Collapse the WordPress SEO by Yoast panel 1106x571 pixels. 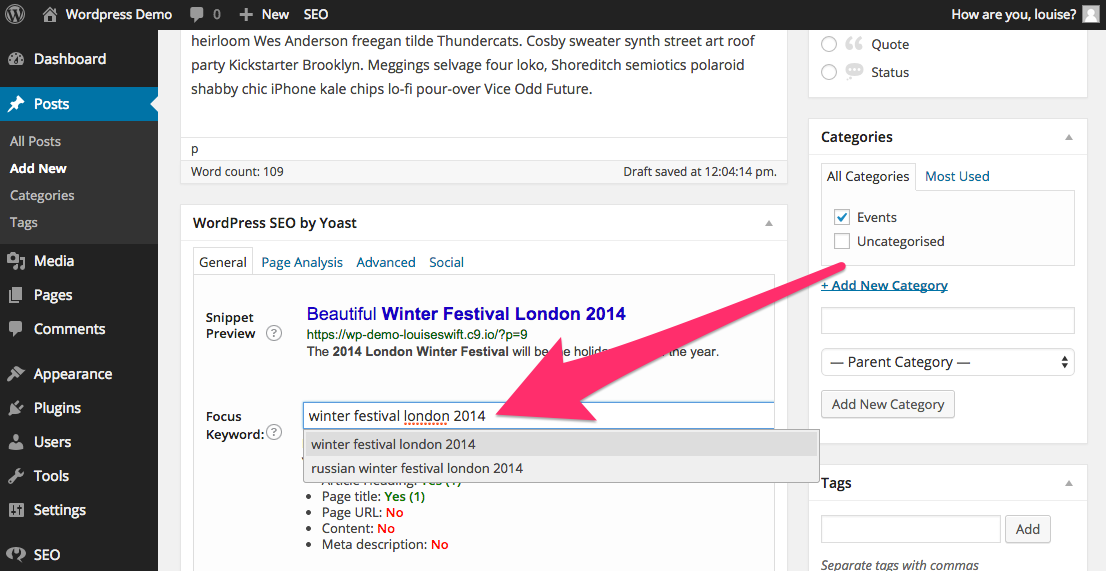(x=768, y=223)
